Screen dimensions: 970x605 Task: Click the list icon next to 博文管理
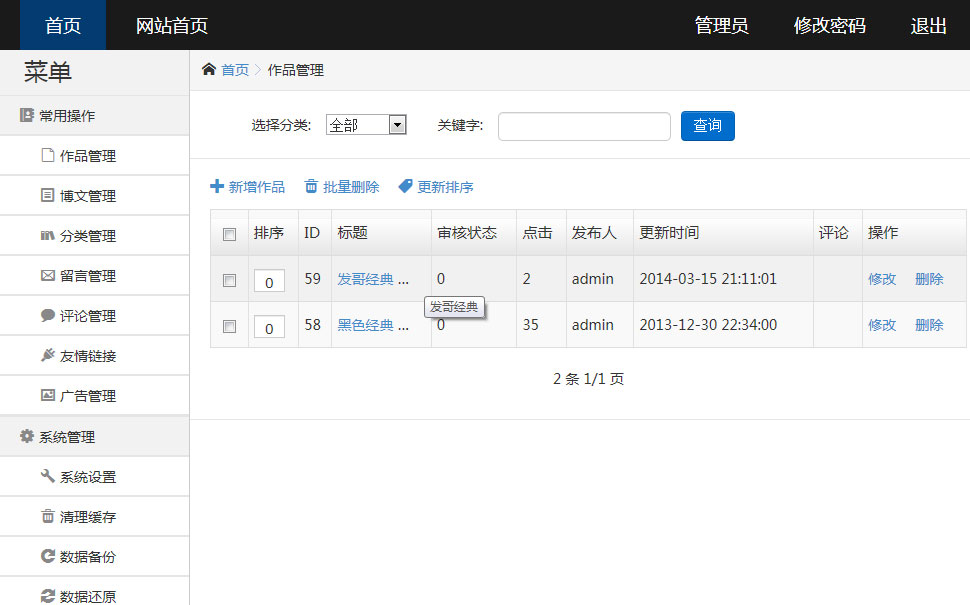[48, 195]
